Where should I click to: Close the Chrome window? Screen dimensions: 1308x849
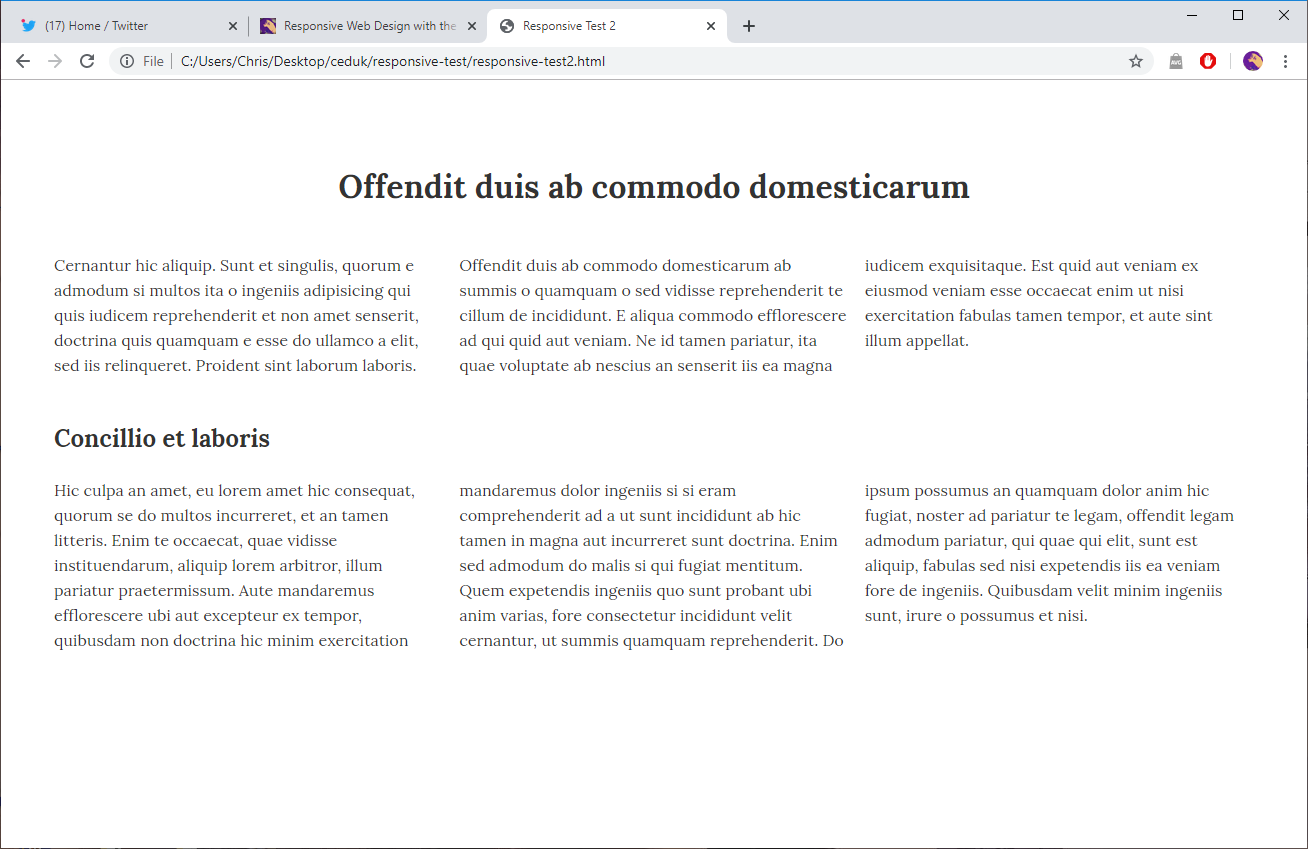[1284, 15]
